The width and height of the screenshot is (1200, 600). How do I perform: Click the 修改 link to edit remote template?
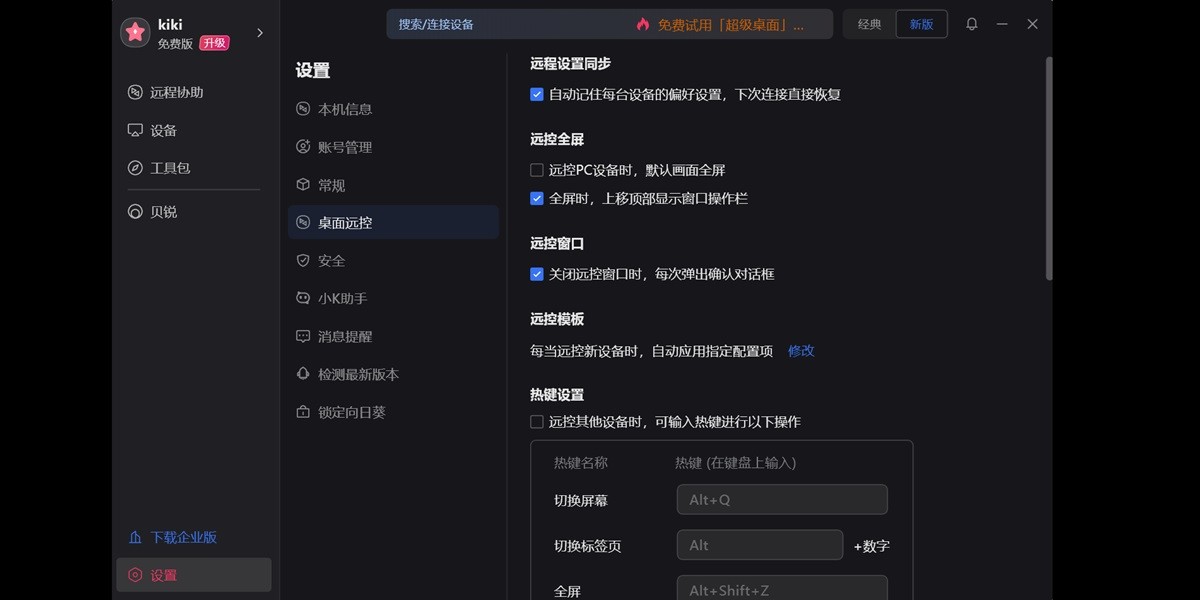[x=801, y=351]
